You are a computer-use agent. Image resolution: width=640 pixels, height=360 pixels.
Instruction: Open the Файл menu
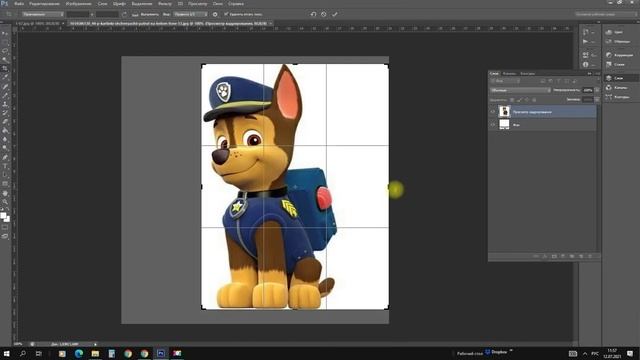19,4
